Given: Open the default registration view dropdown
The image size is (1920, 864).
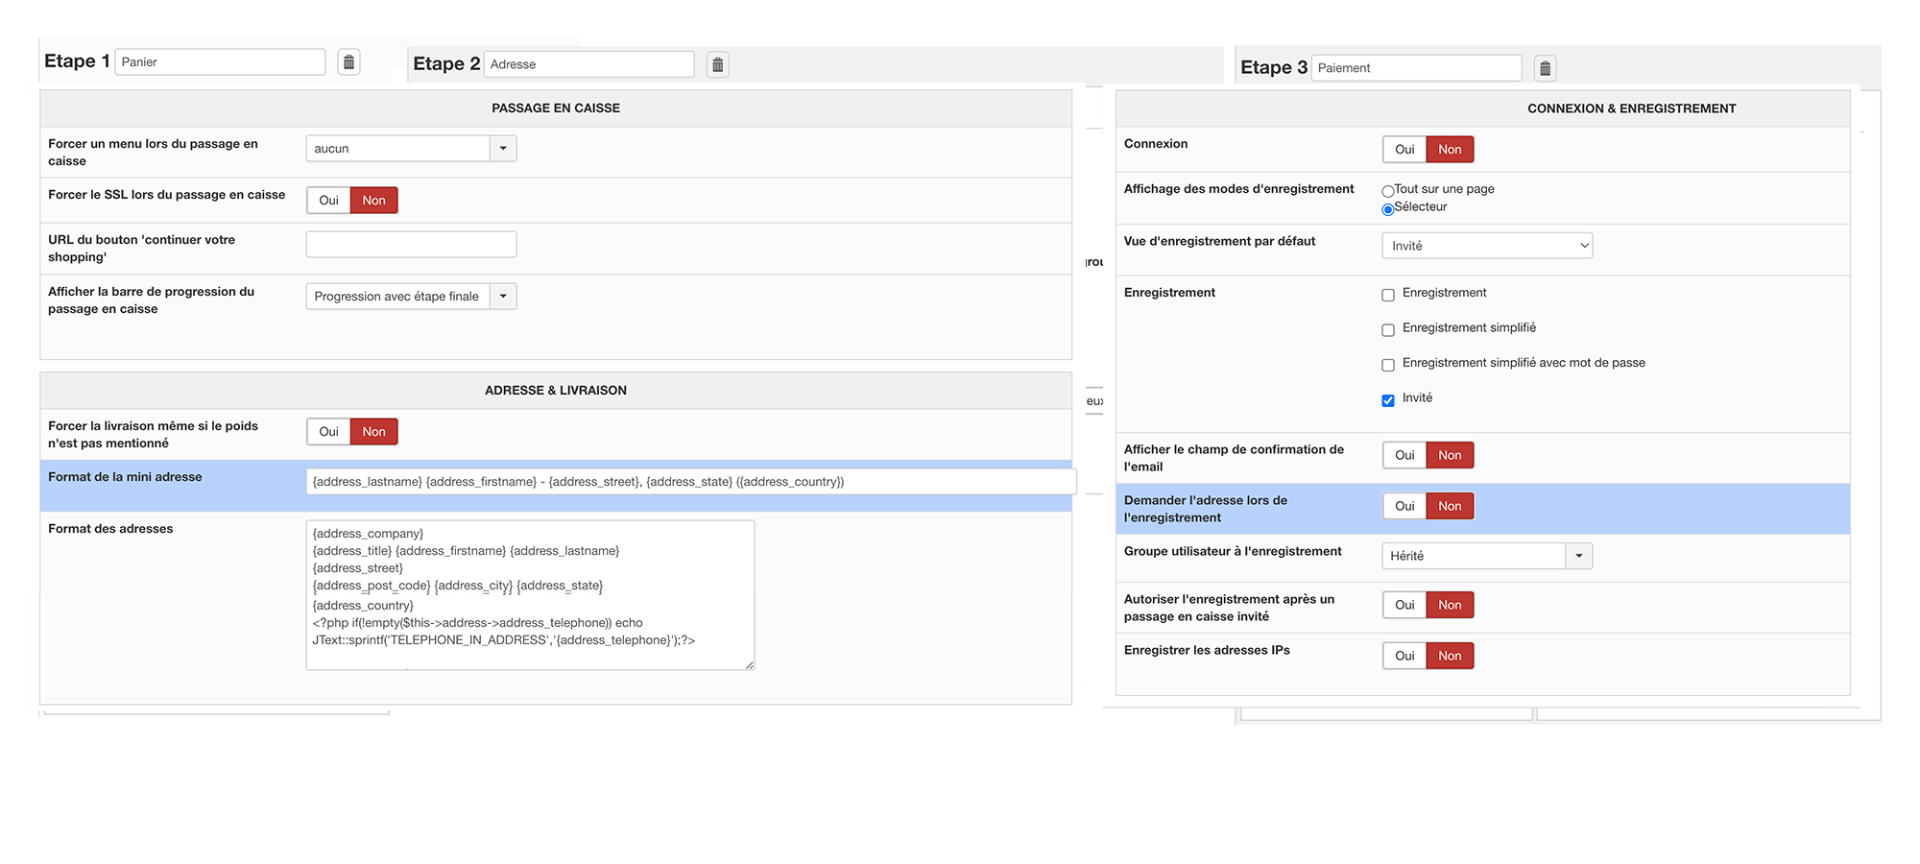Looking at the screenshot, I should pos(1486,246).
